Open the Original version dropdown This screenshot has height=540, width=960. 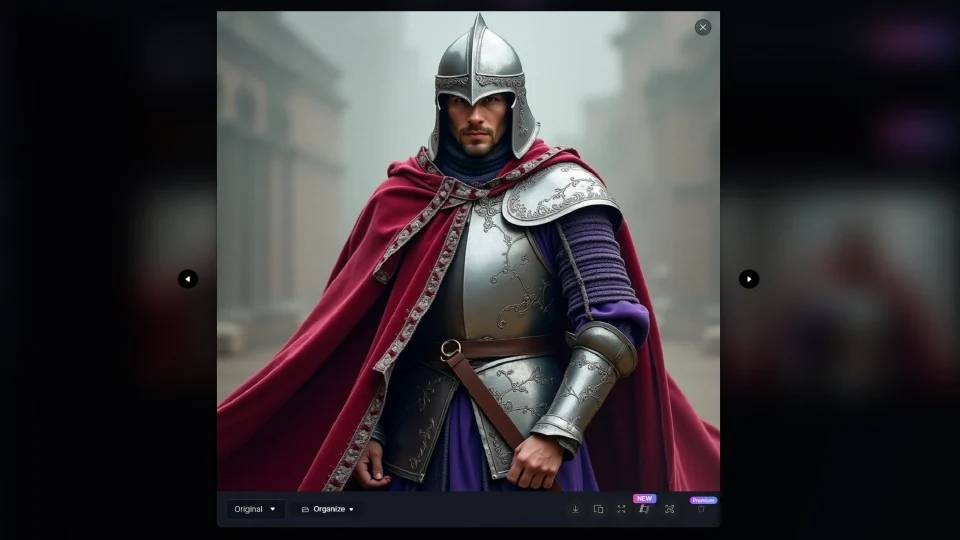pos(255,509)
